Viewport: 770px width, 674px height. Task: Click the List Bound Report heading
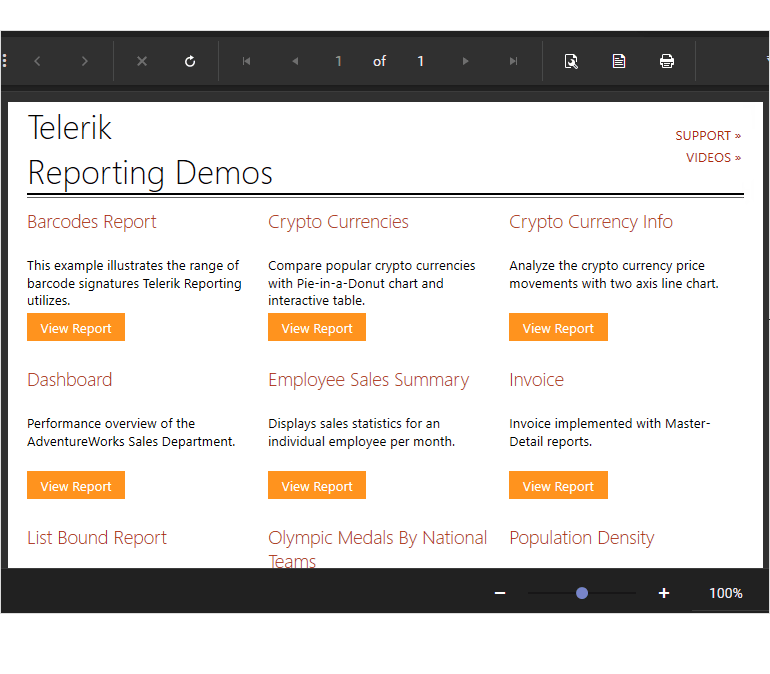[97, 538]
